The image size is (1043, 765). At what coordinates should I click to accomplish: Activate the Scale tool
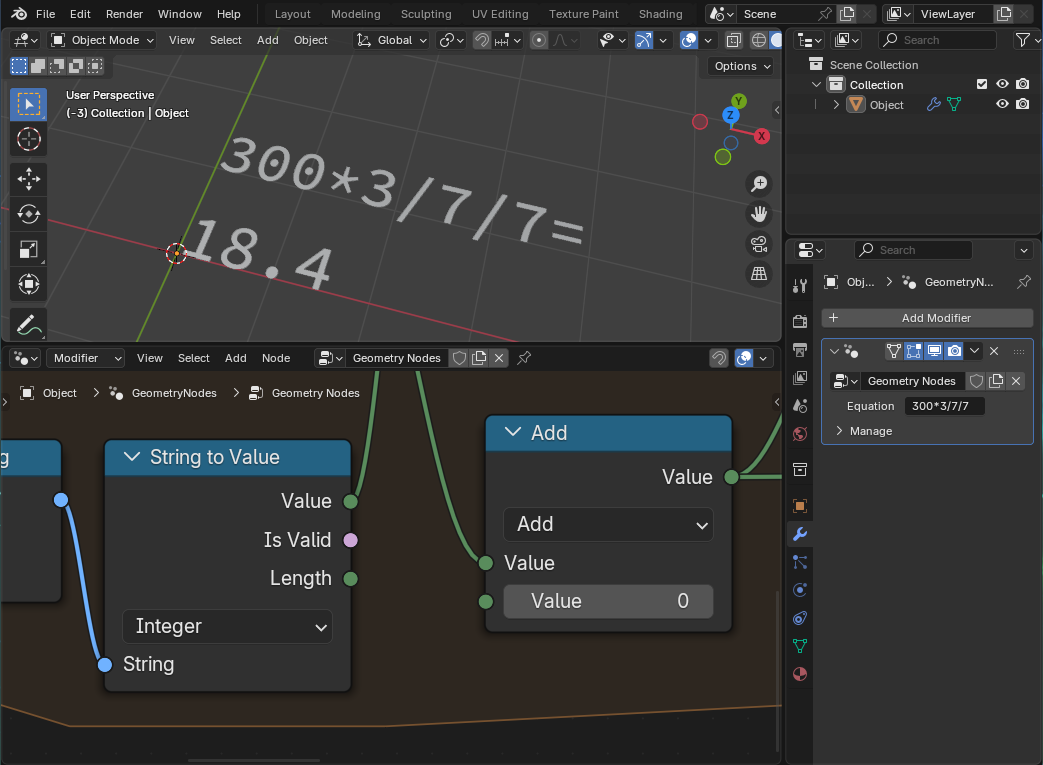click(29, 249)
